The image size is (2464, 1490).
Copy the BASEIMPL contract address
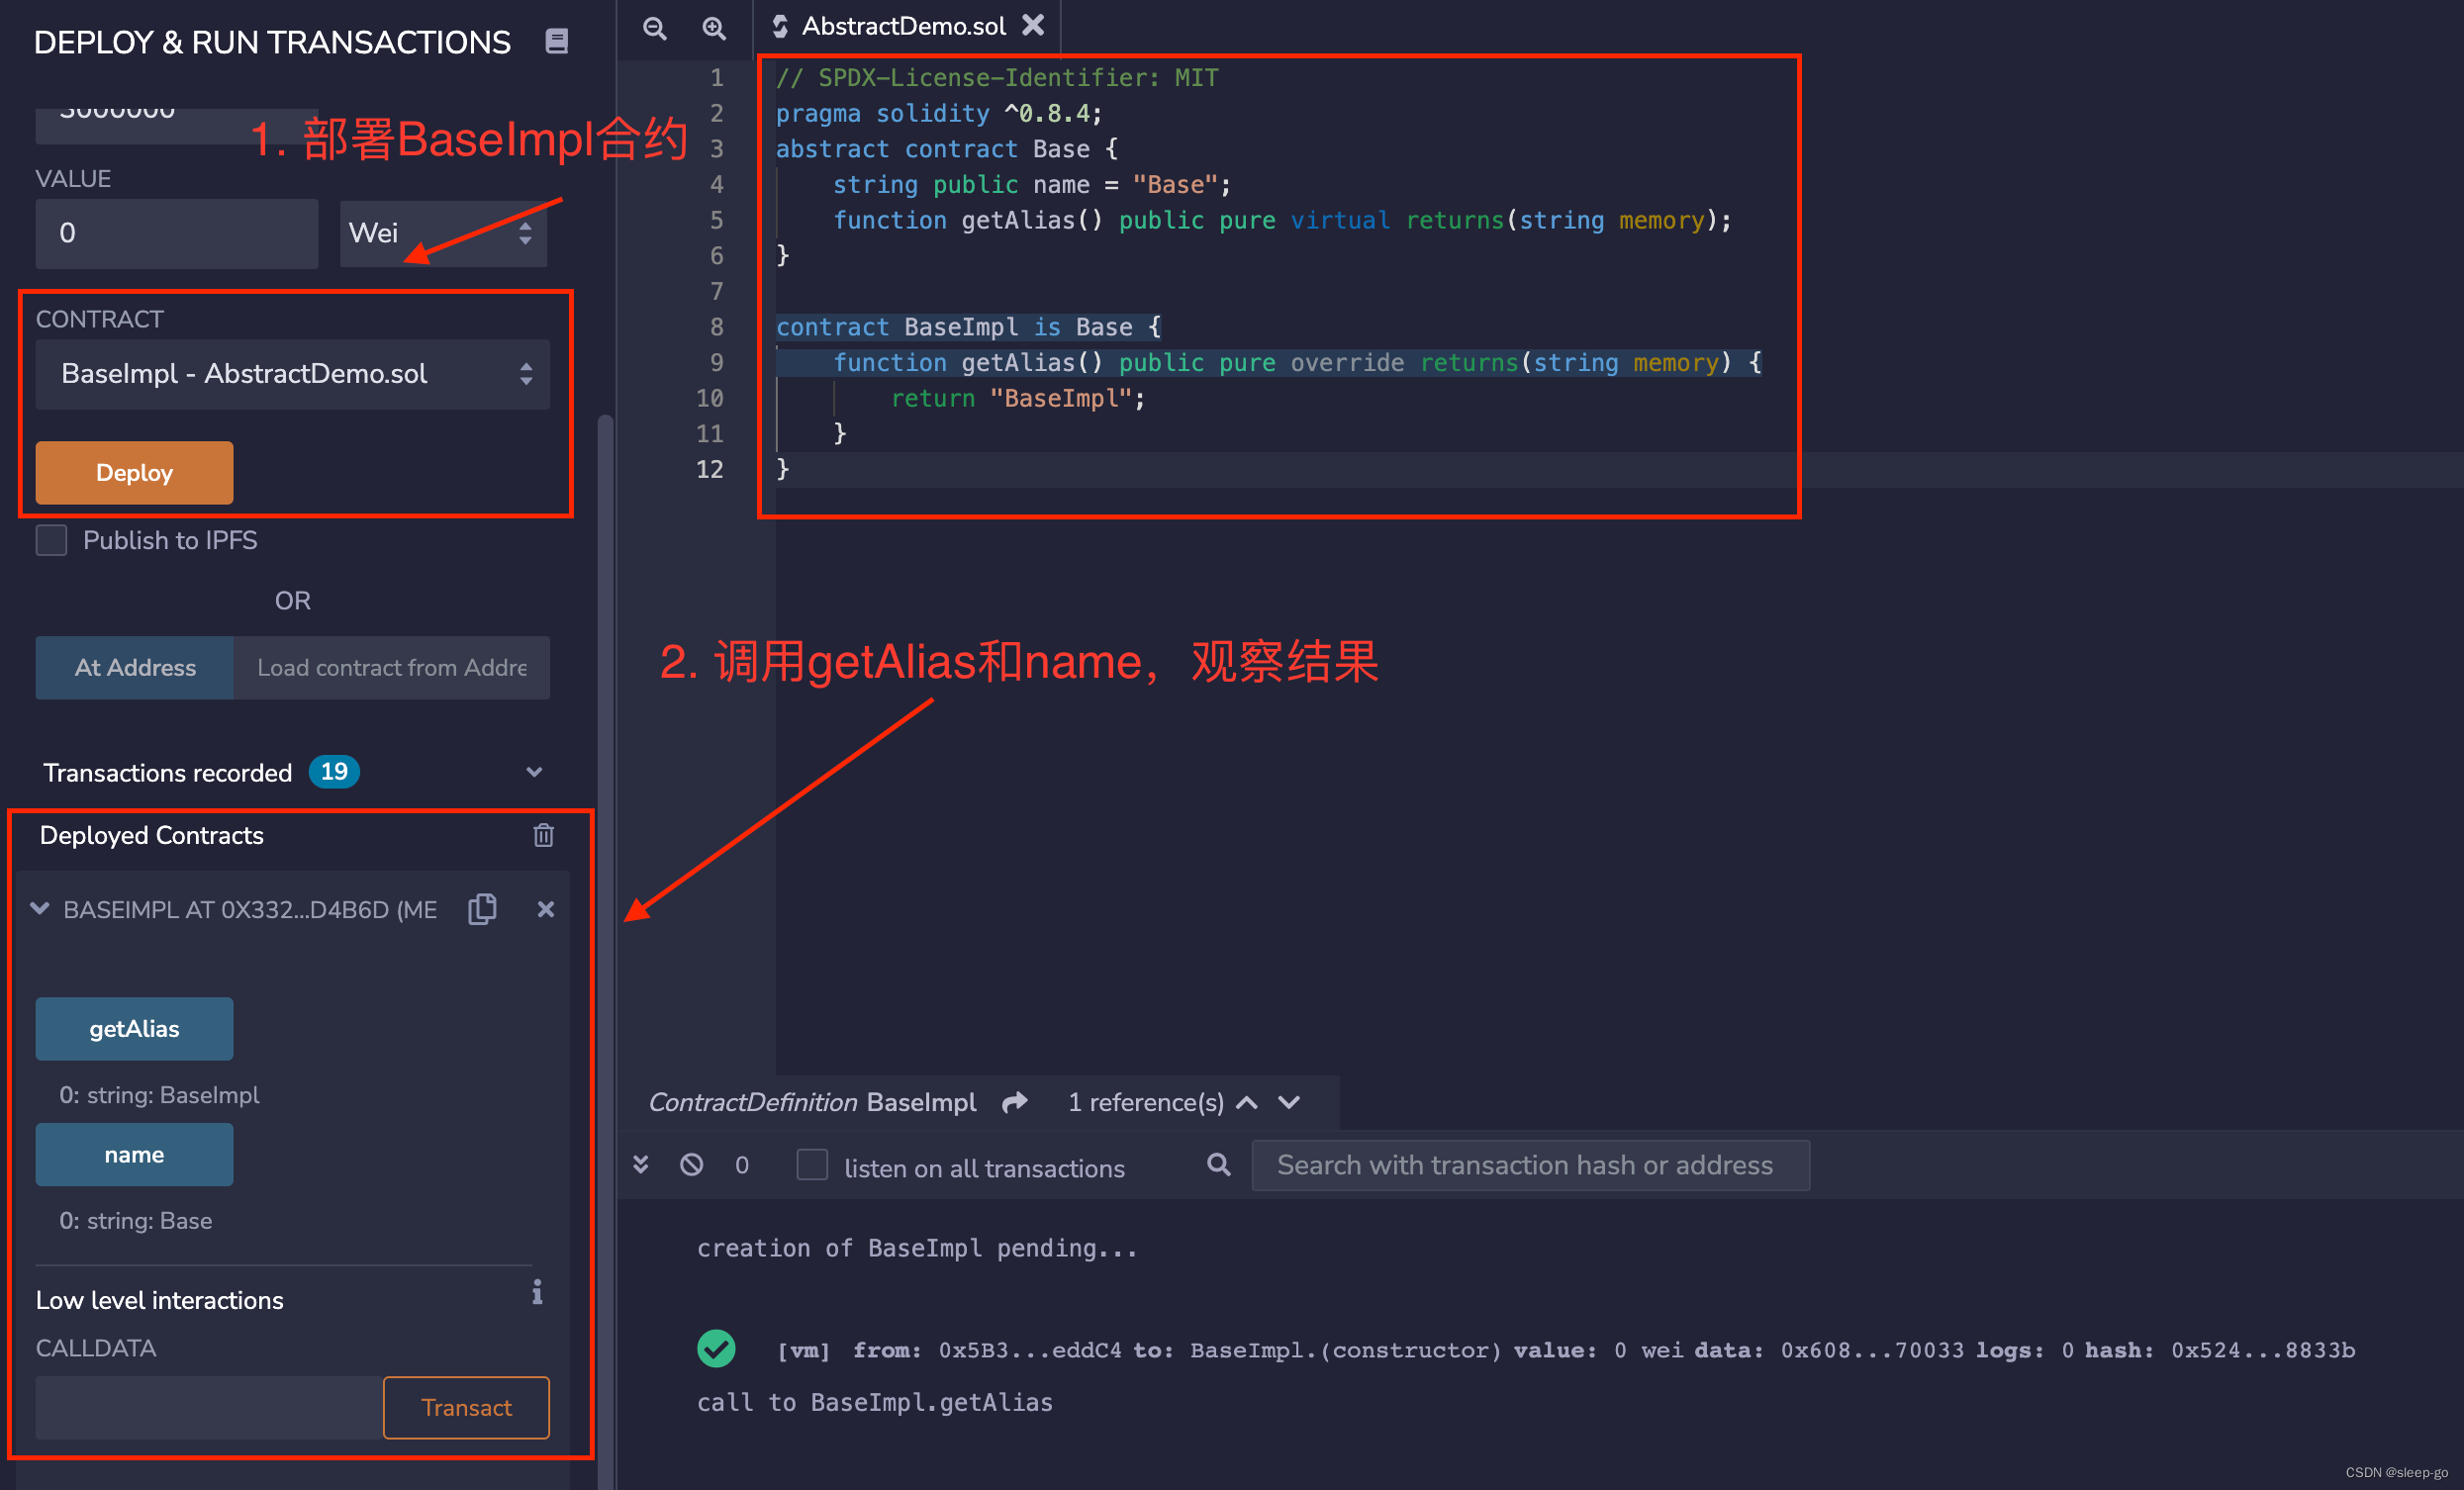483,909
